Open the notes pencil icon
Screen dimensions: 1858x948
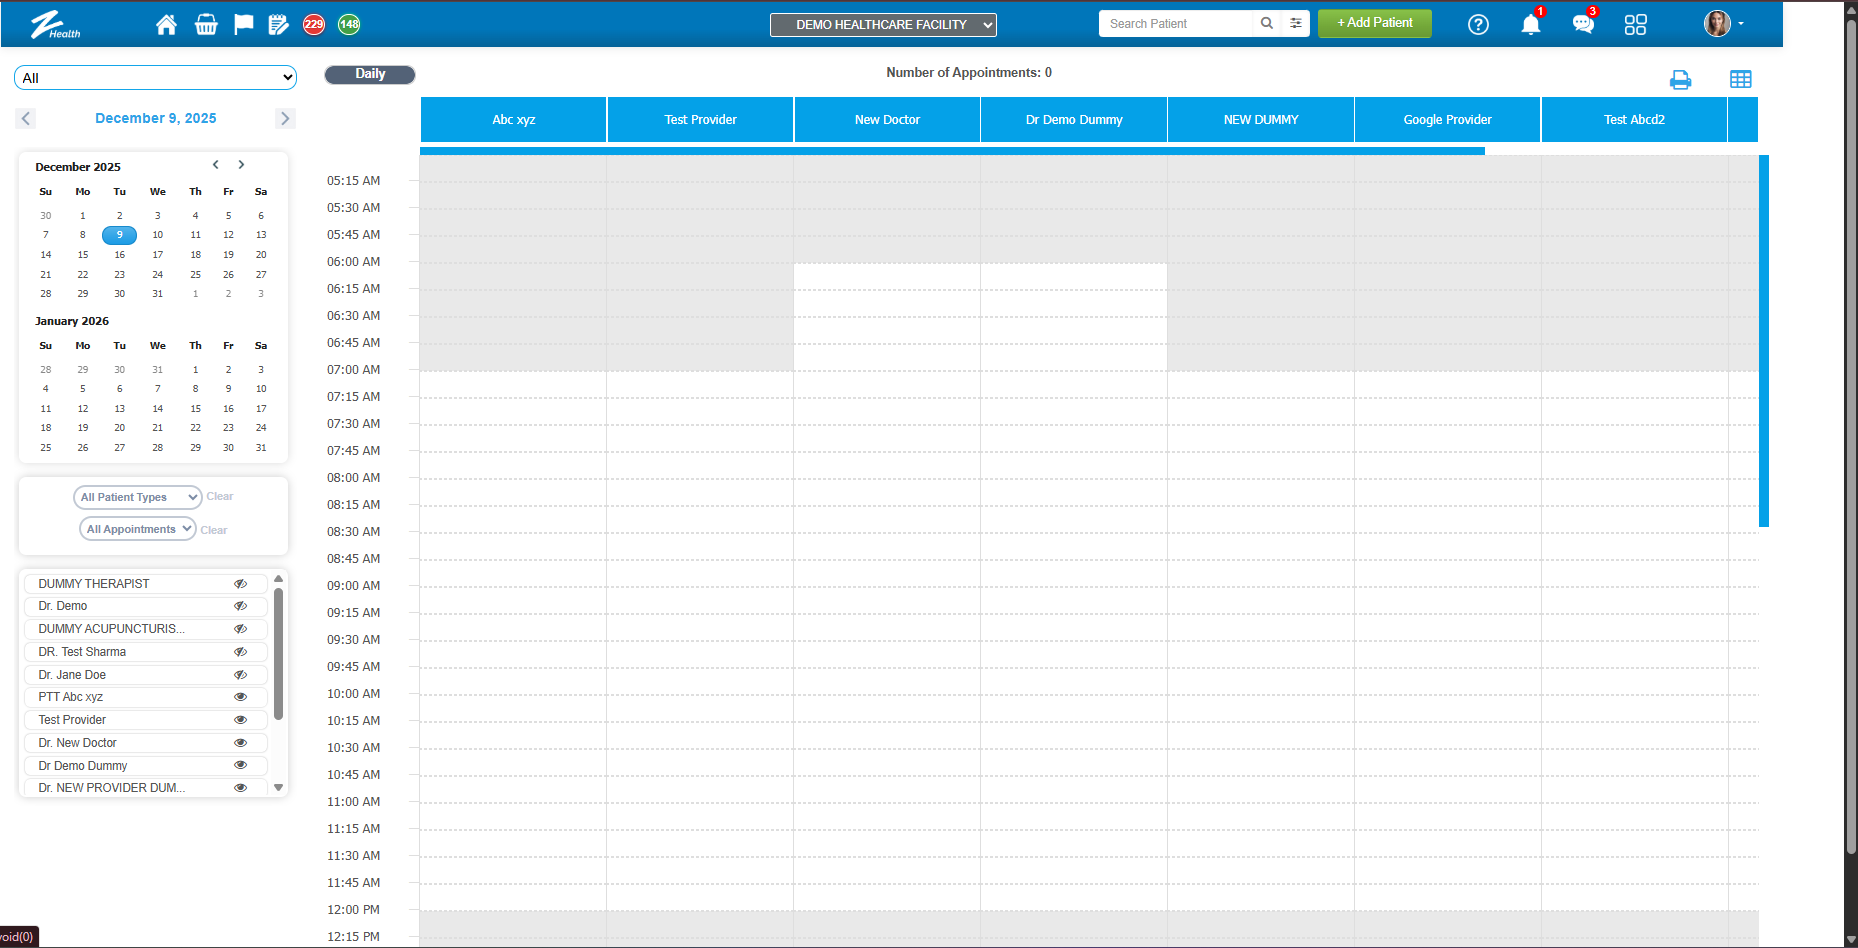(279, 25)
